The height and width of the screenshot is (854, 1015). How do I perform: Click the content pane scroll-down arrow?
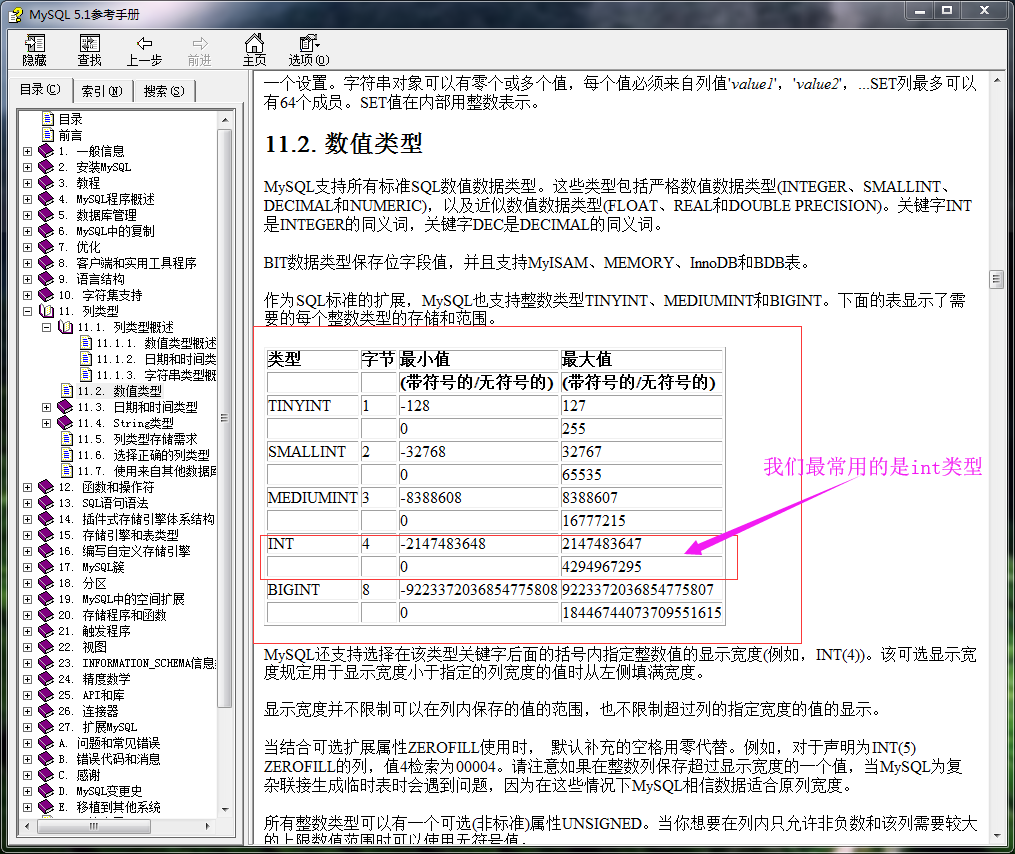pos(996,835)
